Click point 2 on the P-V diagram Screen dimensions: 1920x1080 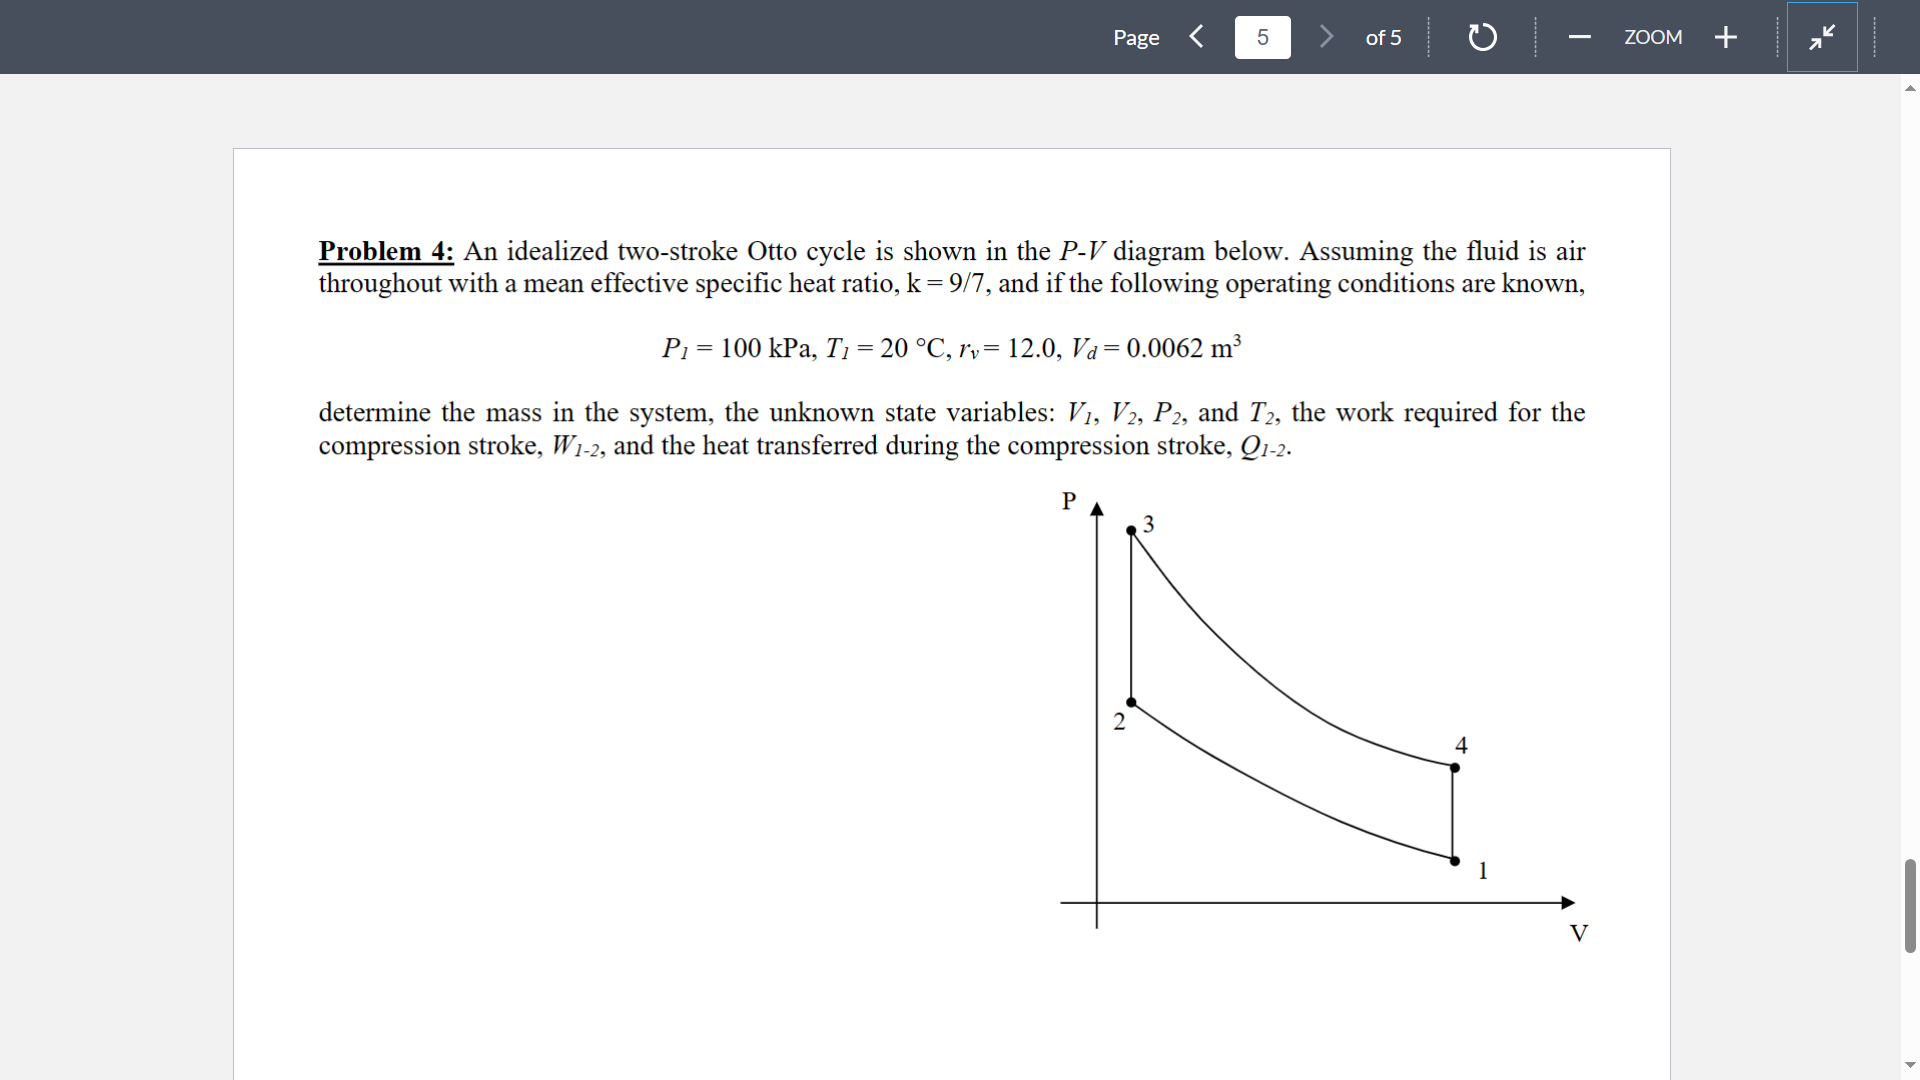tap(1132, 702)
